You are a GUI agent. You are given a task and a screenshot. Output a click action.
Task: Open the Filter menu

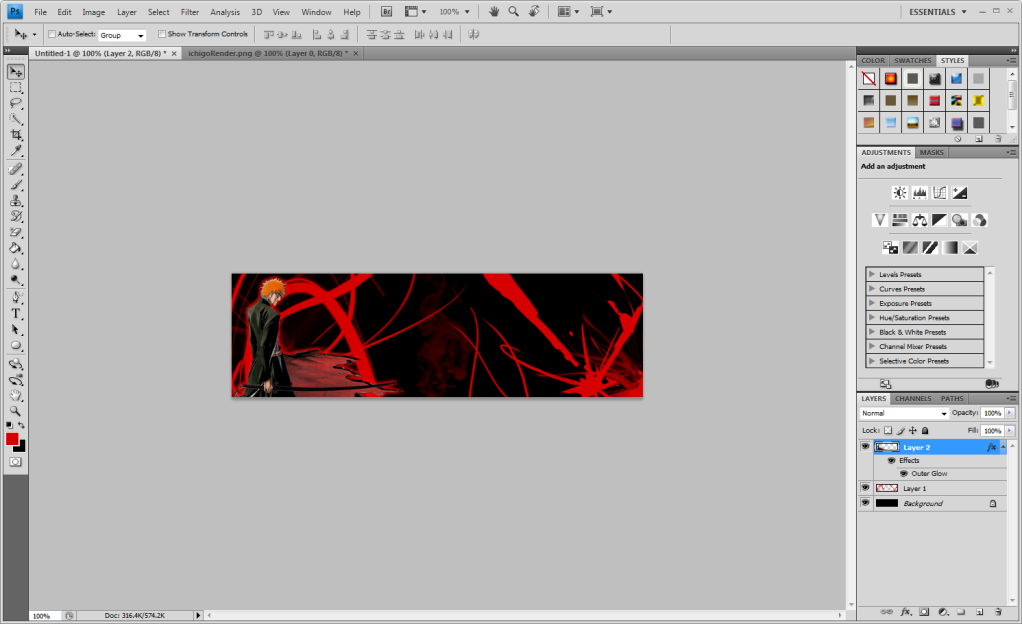pos(190,12)
